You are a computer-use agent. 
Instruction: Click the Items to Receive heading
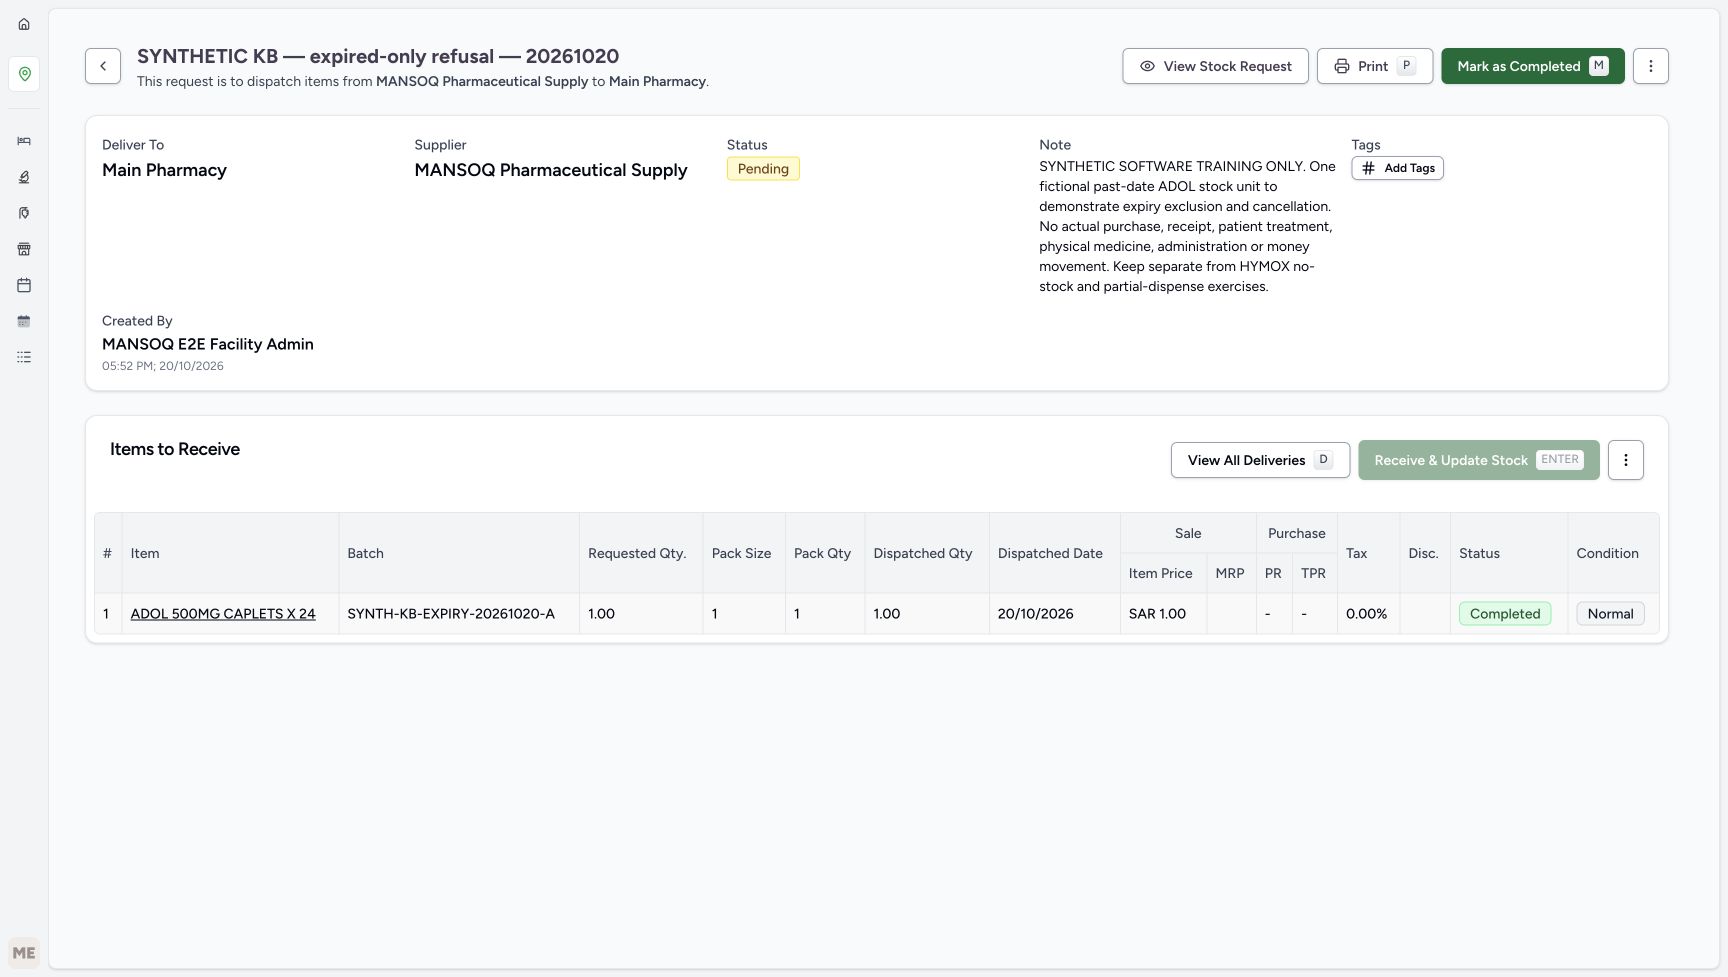tap(175, 449)
